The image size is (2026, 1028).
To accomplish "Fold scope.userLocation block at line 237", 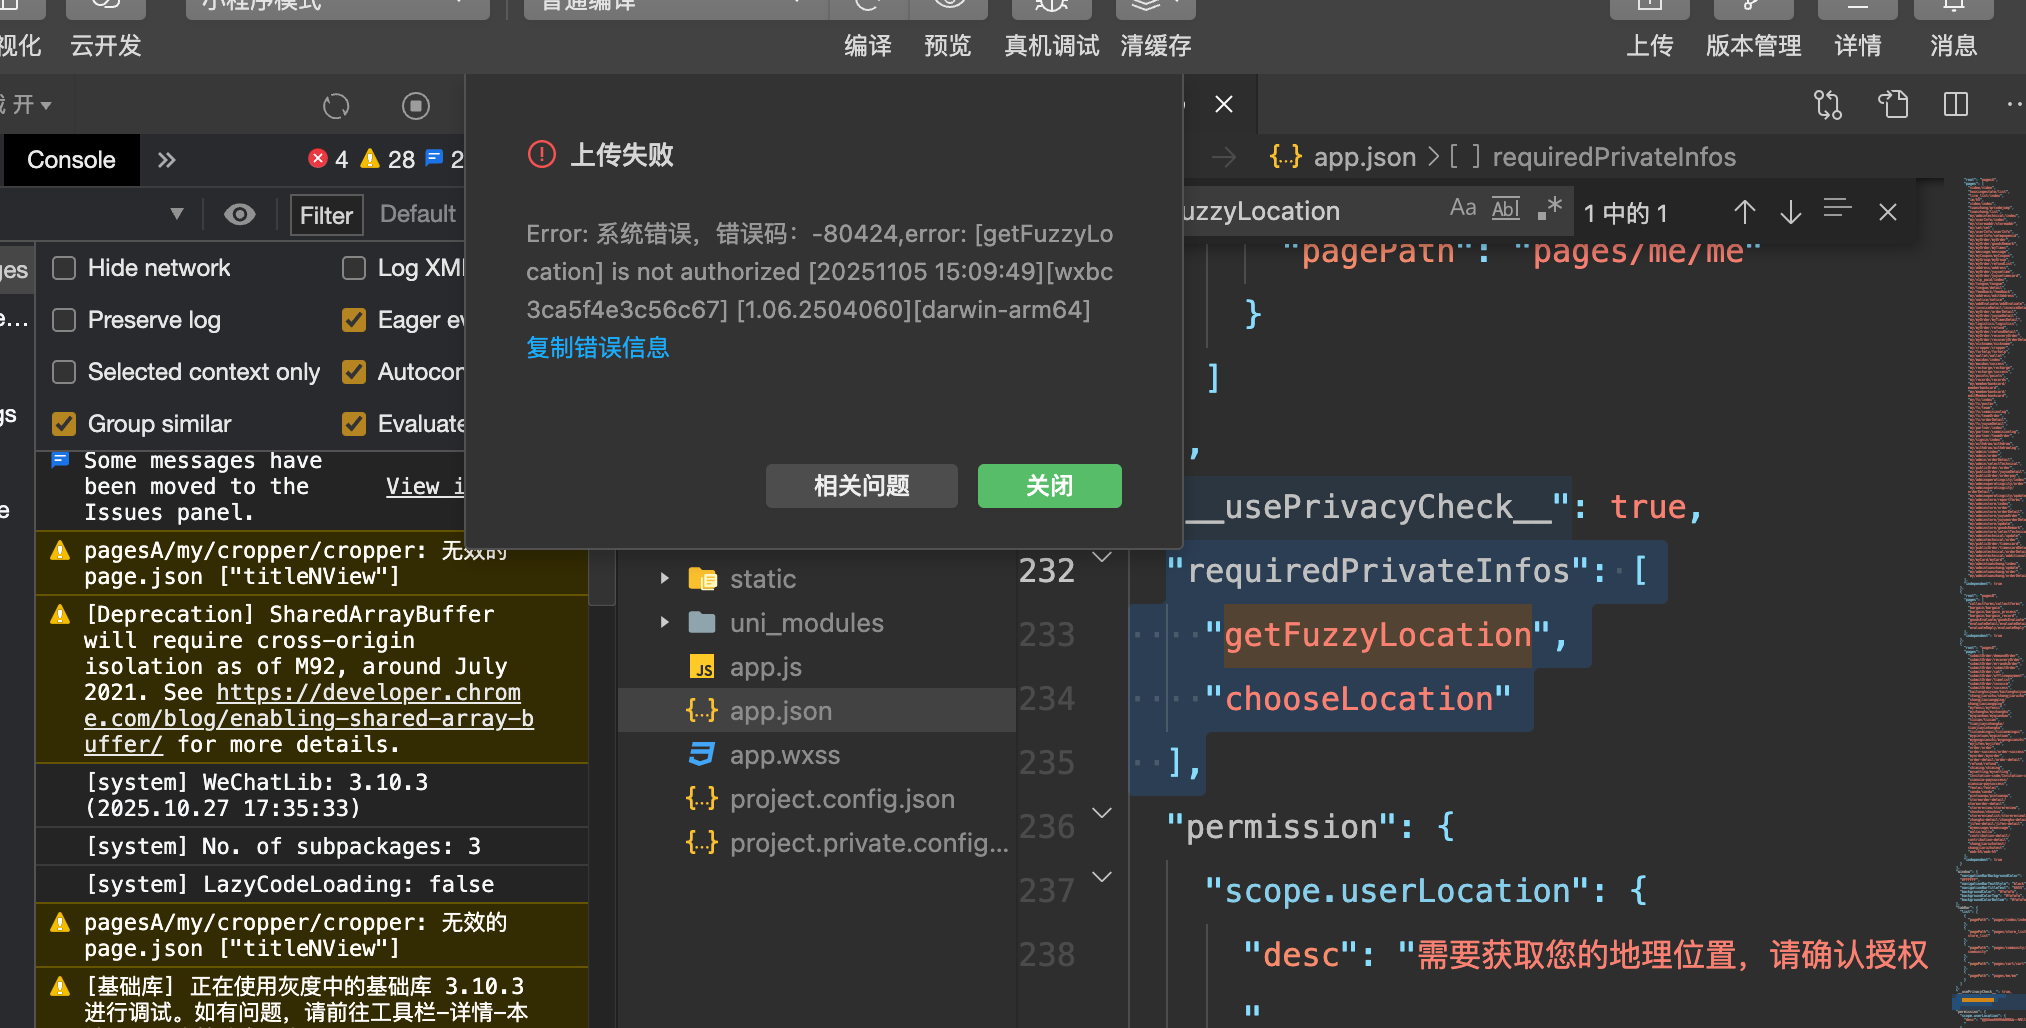I will pos(1102,877).
